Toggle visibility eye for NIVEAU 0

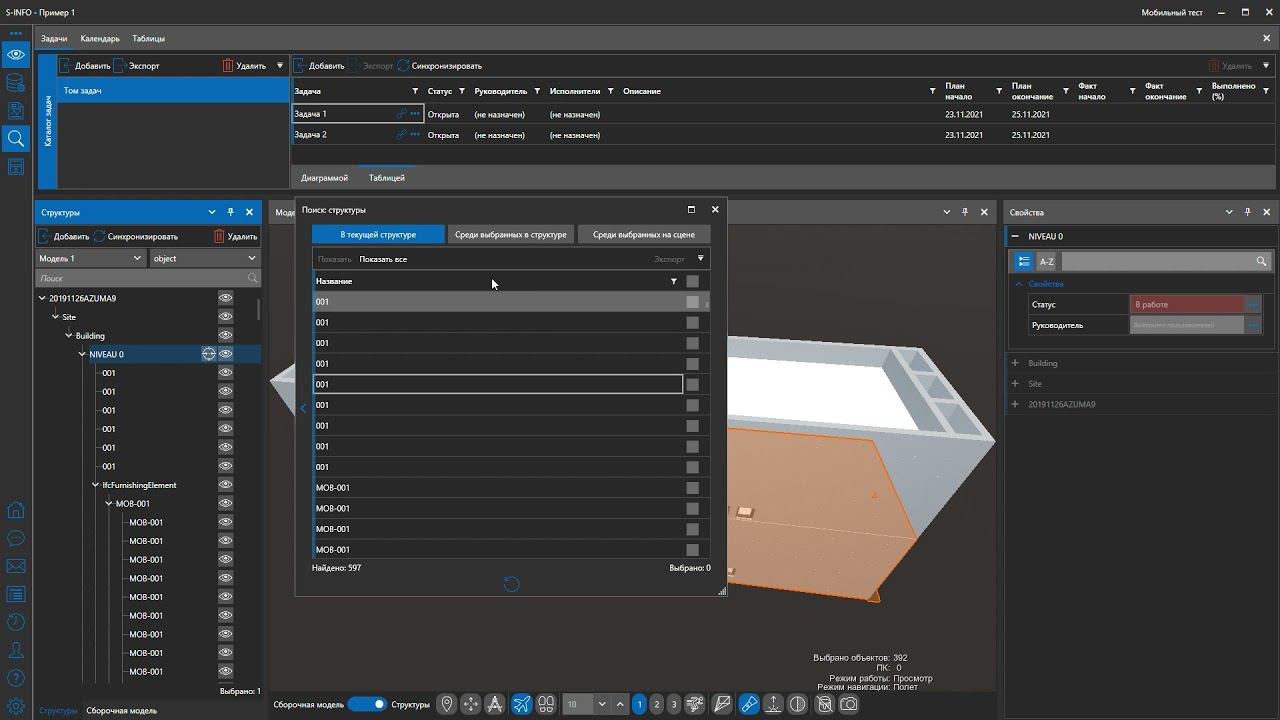[226, 354]
